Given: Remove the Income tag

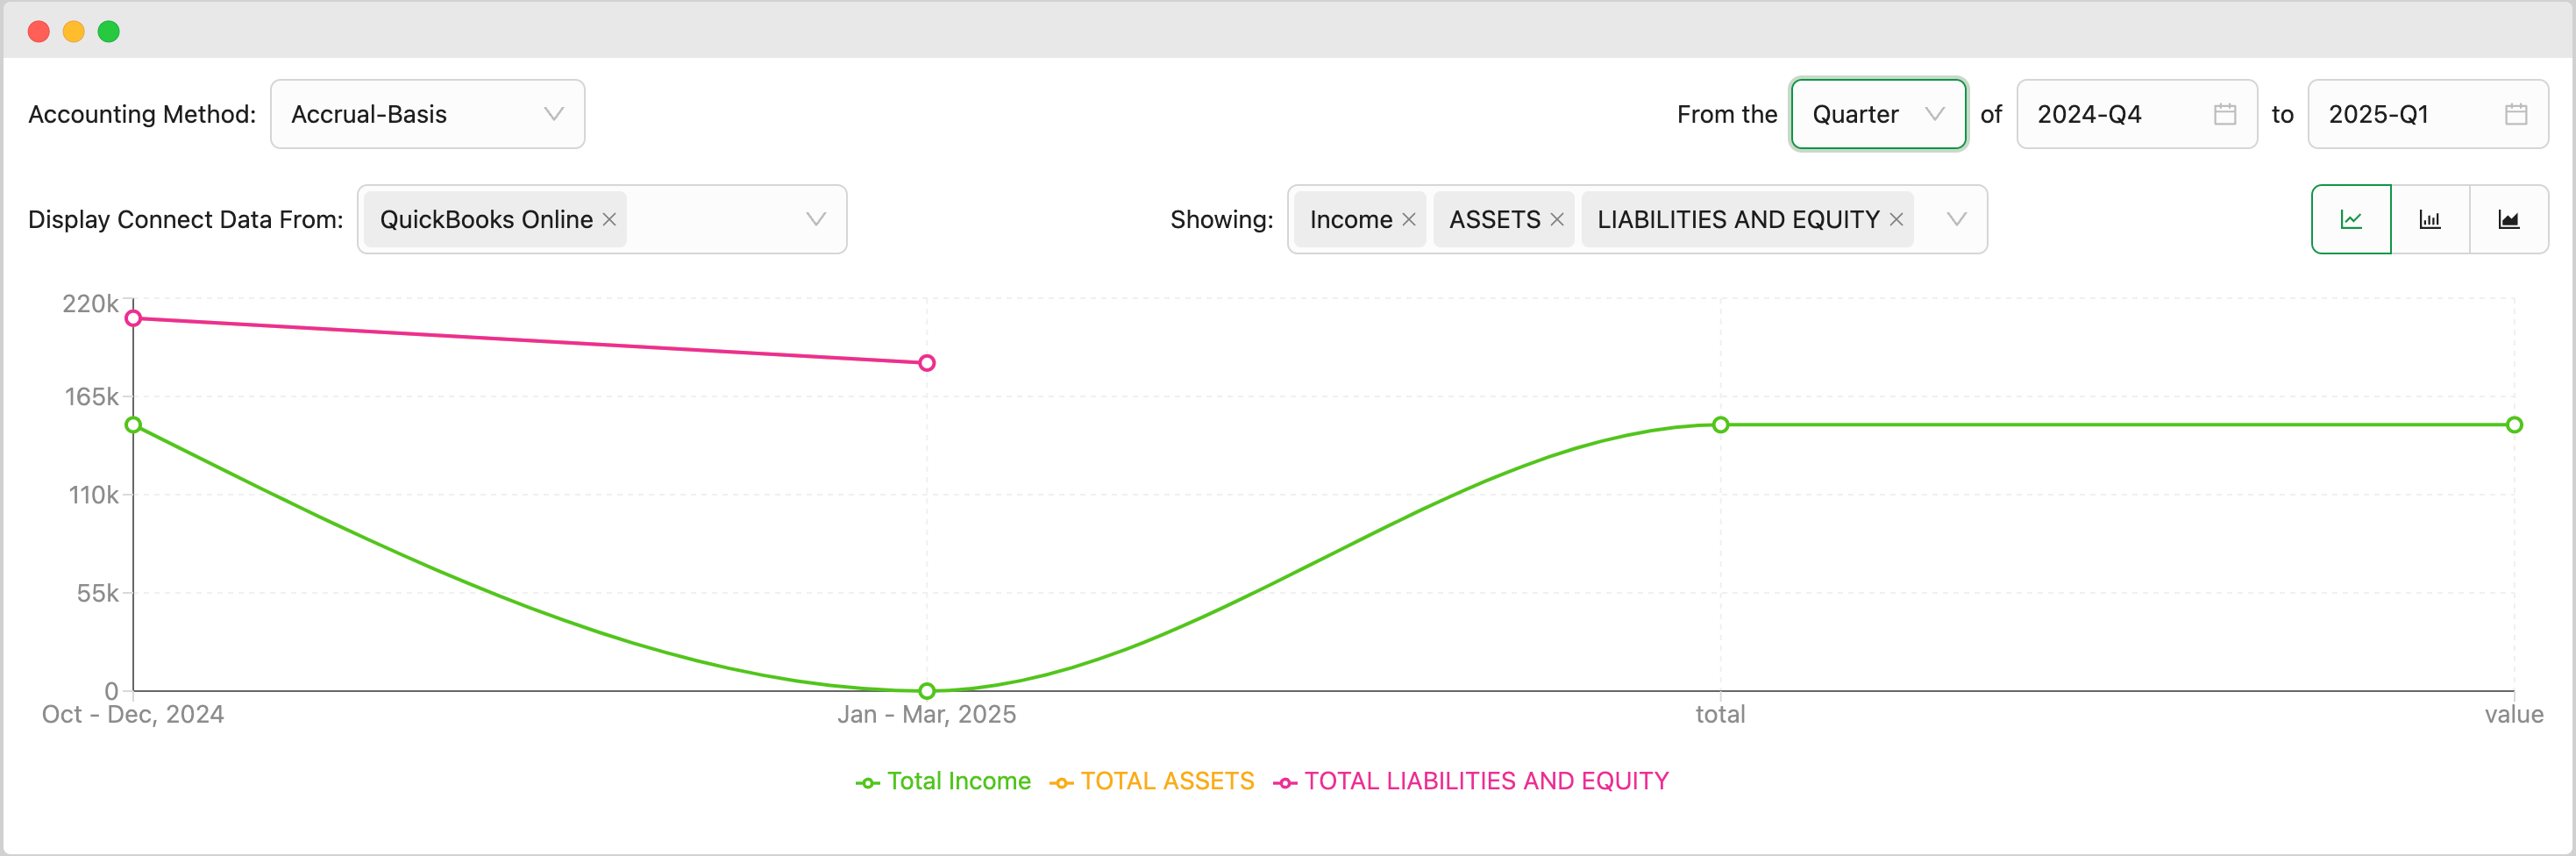Looking at the screenshot, I should pyautogui.click(x=1409, y=219).
